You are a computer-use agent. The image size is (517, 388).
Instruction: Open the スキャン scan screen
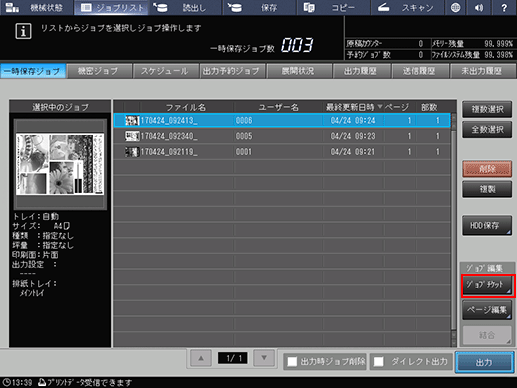click(408, 7)
